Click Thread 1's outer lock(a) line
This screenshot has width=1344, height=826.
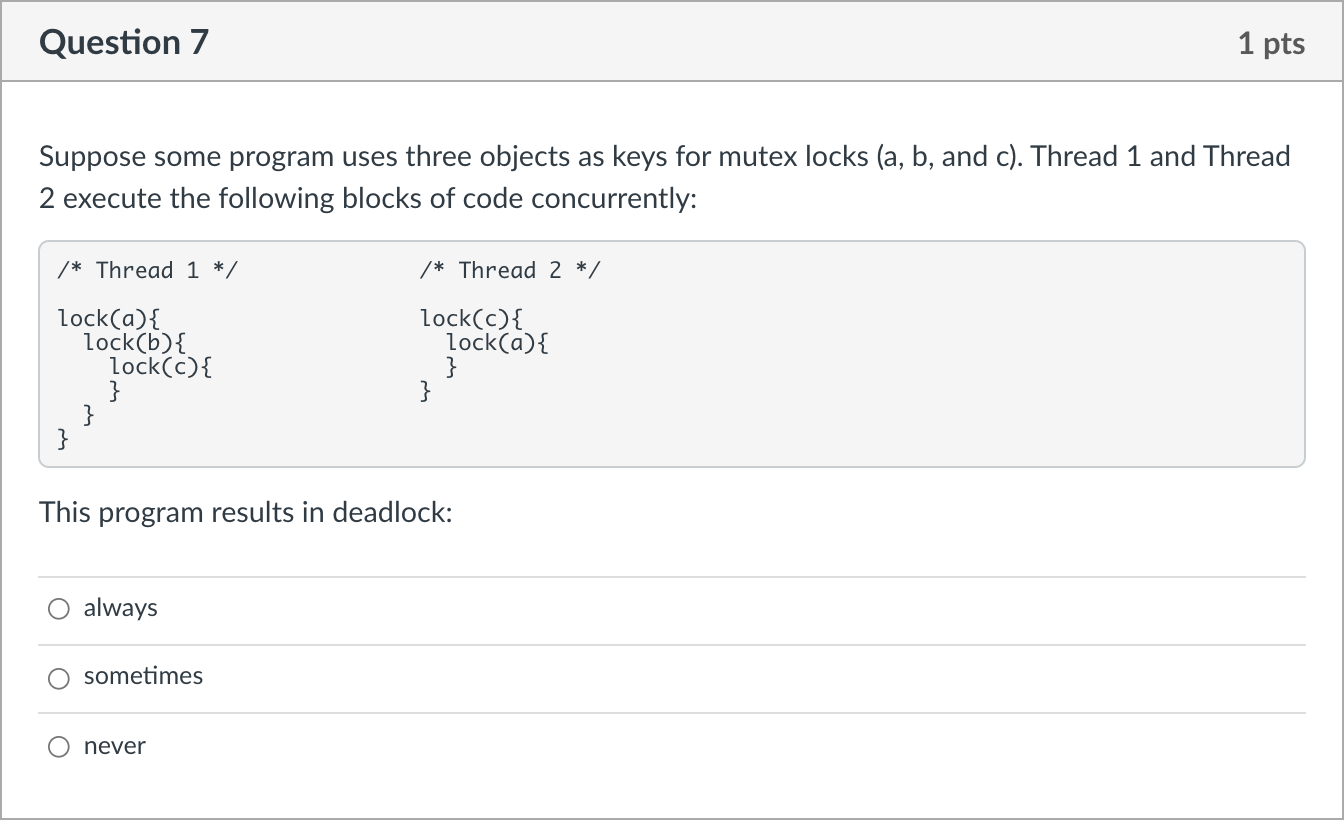(x=109, y=319)
